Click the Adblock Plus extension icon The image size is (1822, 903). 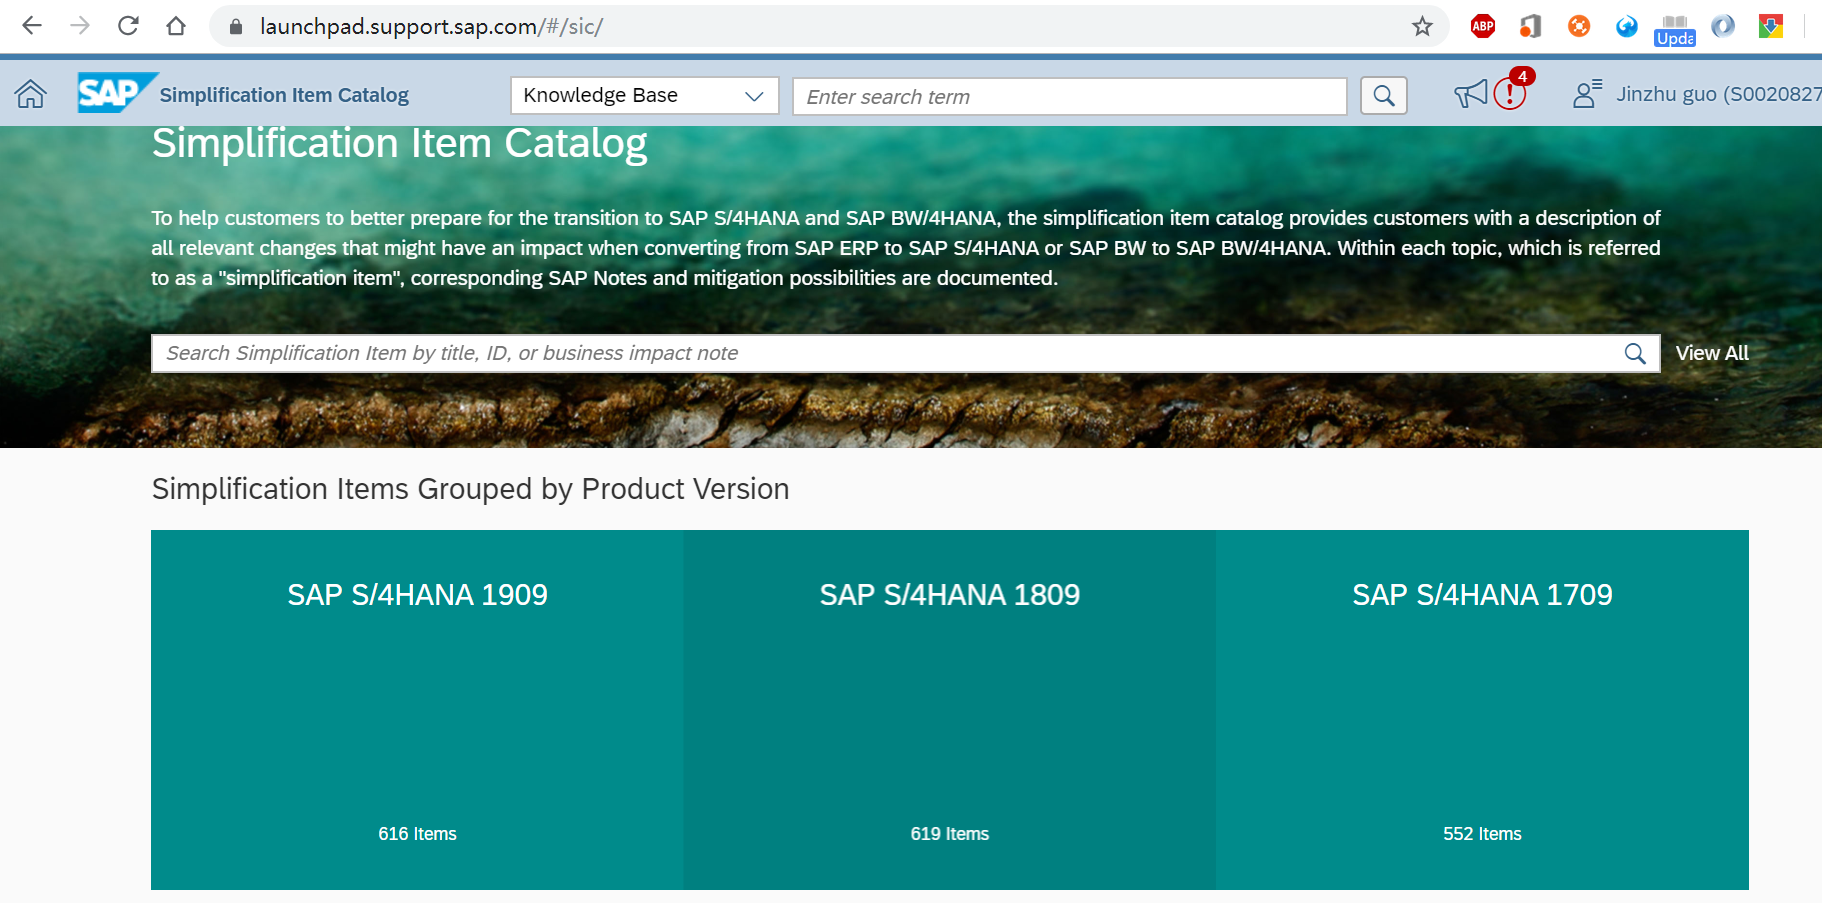(1482, 26)
